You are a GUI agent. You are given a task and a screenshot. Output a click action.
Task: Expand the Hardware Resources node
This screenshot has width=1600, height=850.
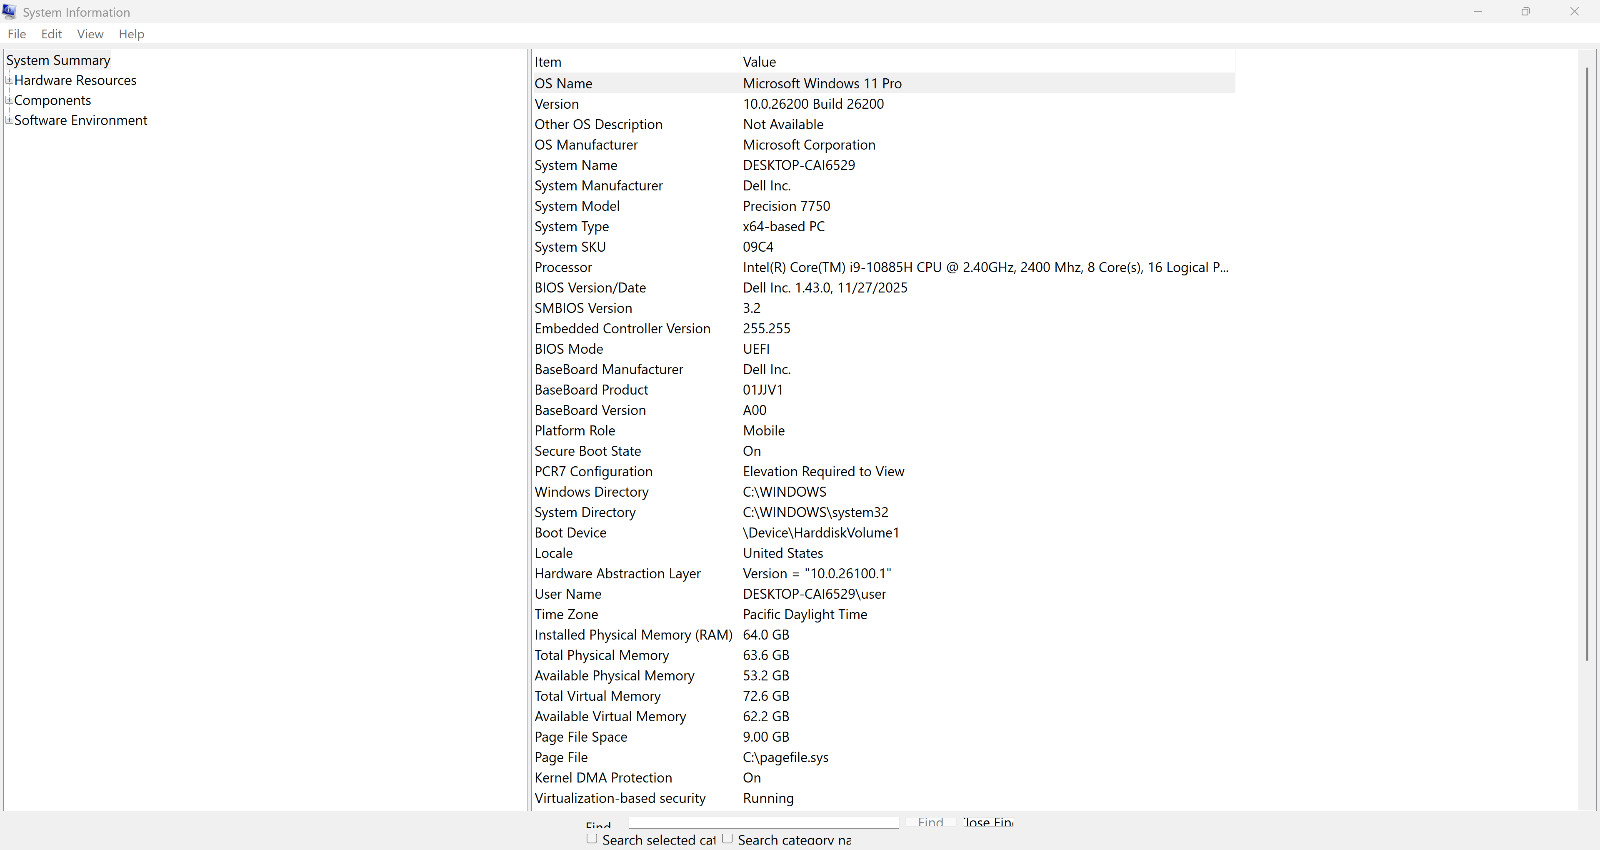point(9,80)
